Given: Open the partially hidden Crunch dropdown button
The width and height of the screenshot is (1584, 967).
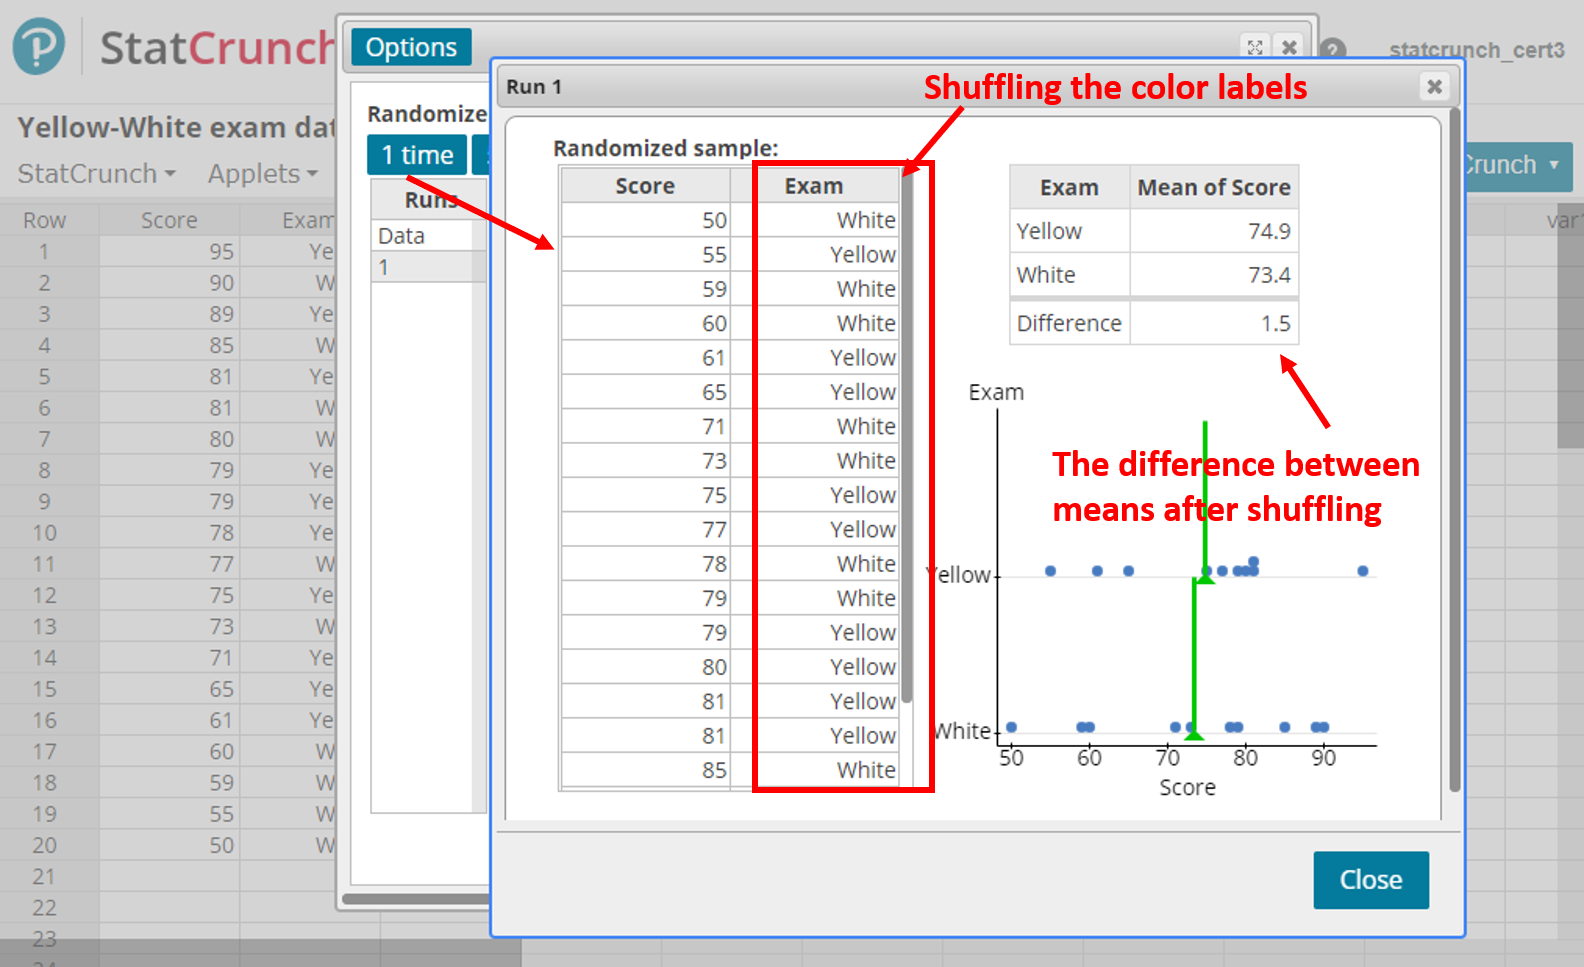Looking at the screenshot, I should pyautogui.click(x=1515, y=165).
